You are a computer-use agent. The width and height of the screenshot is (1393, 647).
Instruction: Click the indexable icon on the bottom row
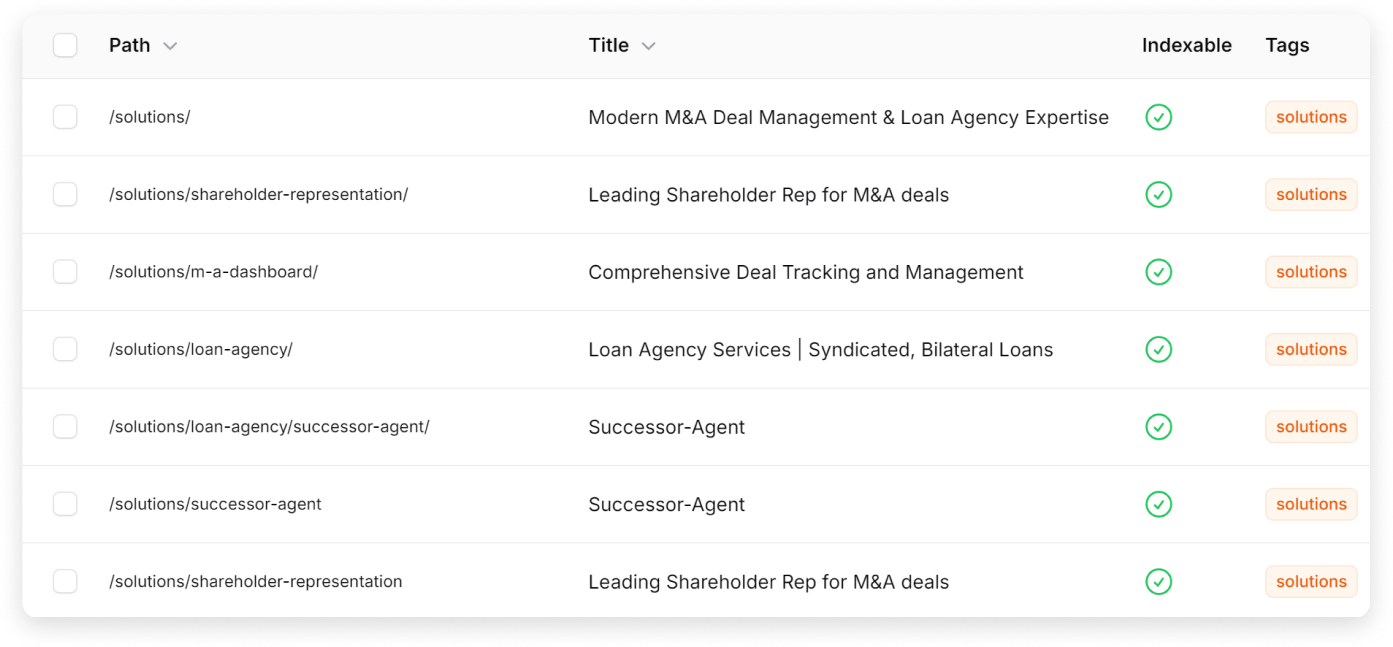pyautogui.click(x=1160, y=581)
